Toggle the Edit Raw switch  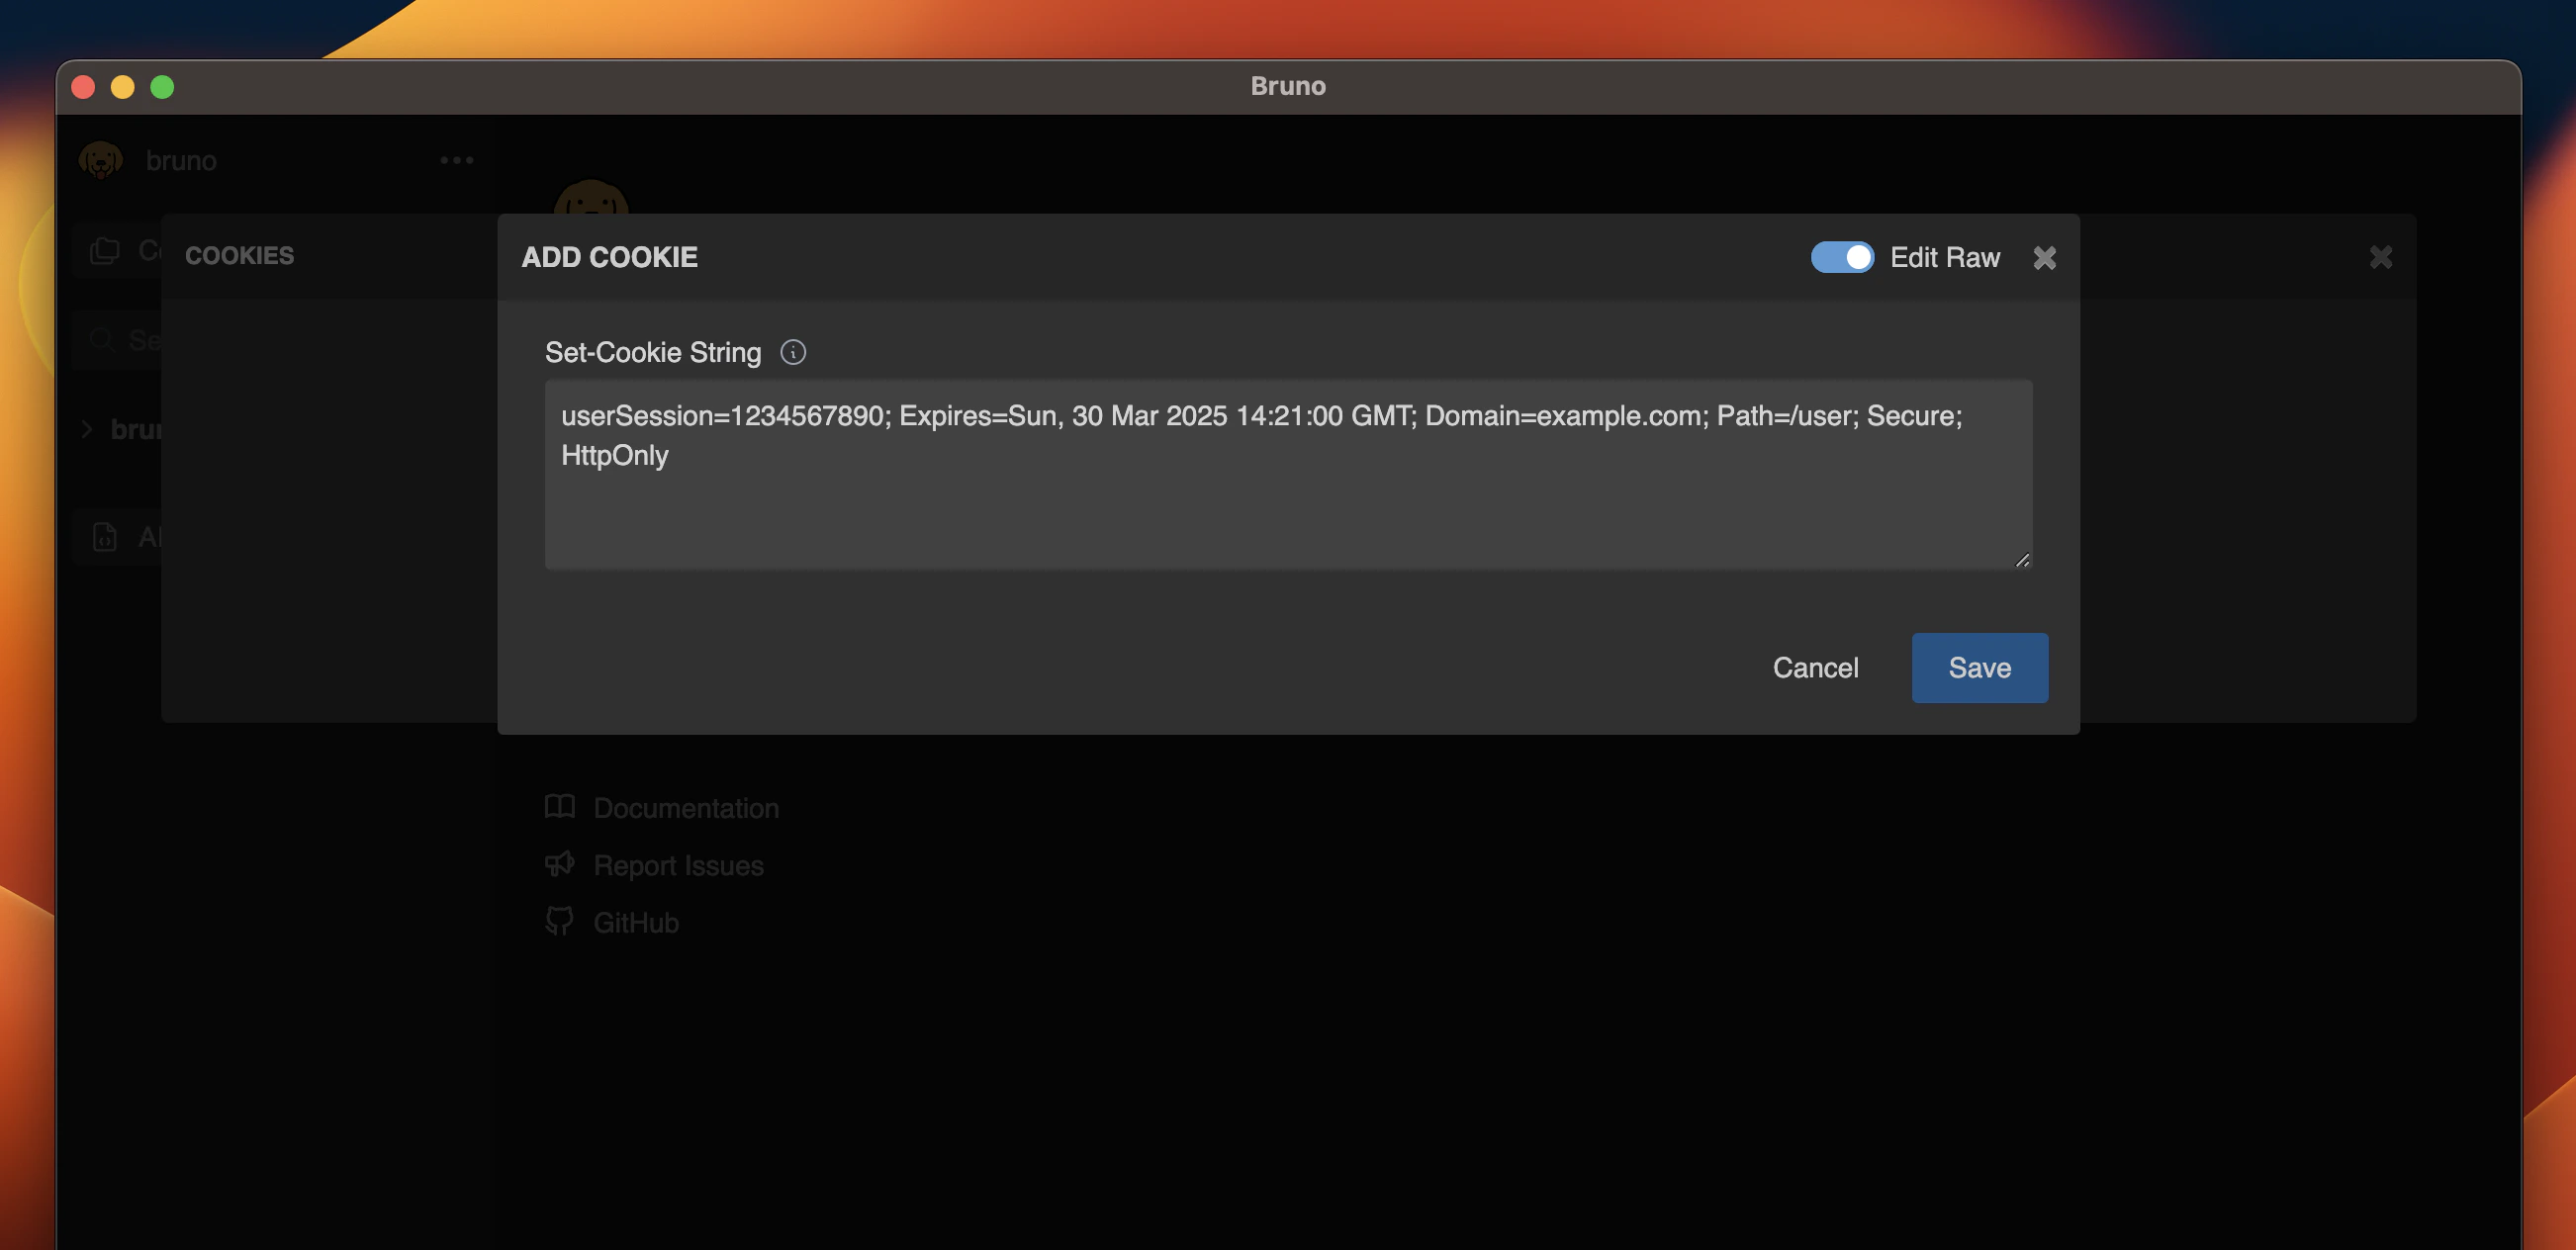(1841, 257)
